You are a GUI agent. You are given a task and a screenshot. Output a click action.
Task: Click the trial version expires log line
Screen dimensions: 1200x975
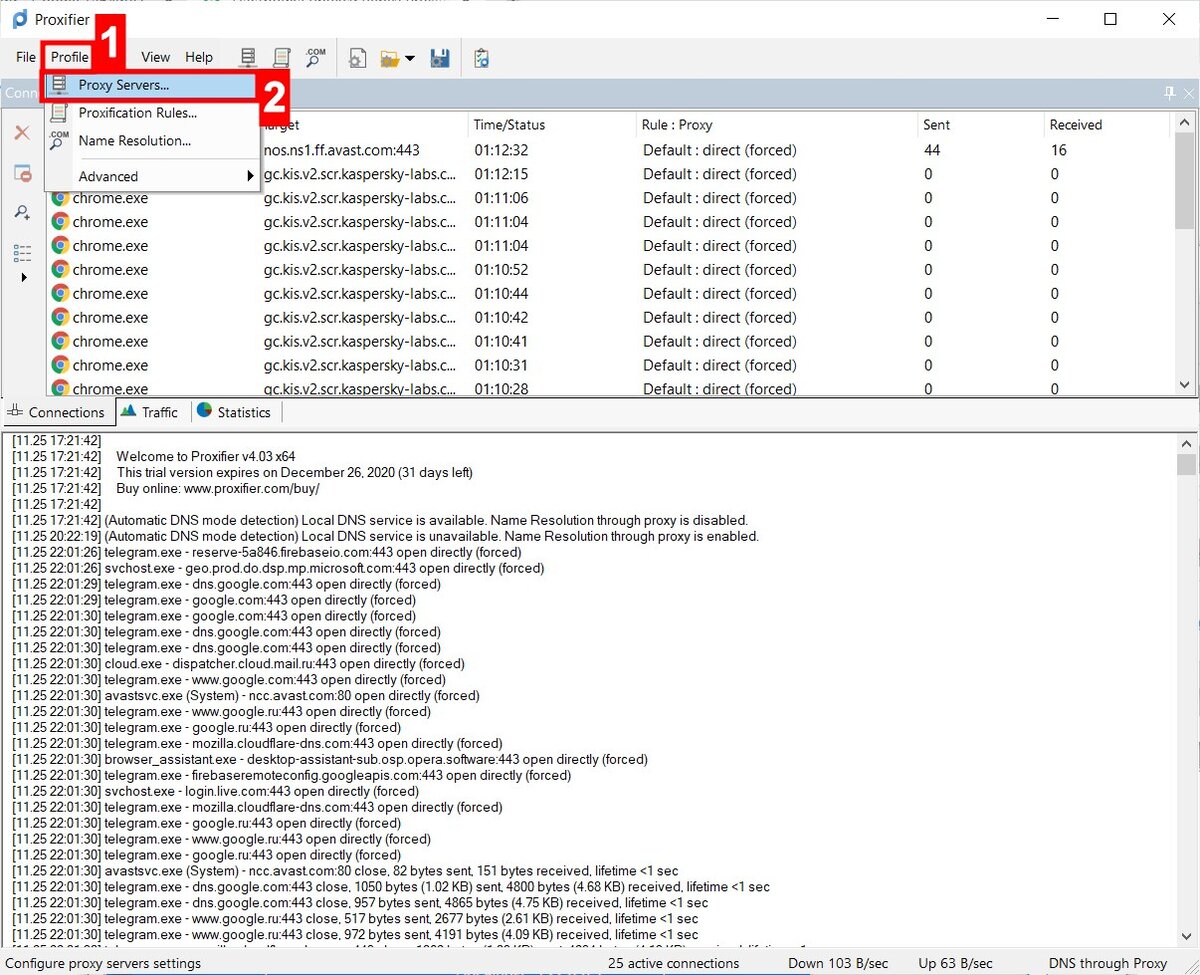coord(295,472)
